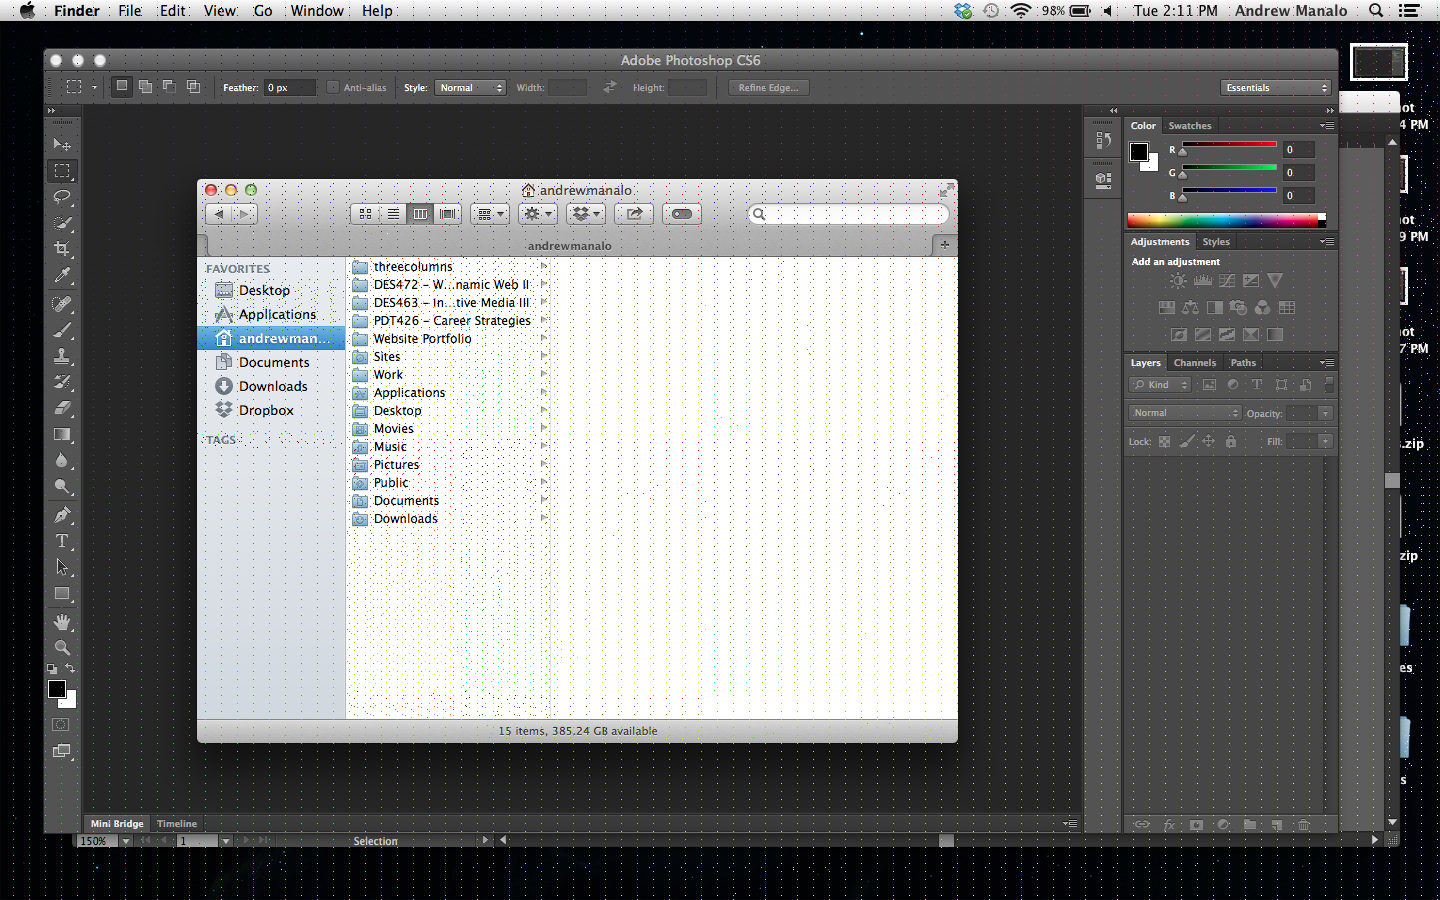Select the Gradient tool
Viewport: 1440px width, 900px height.
pyautogui.click(x=62, y=434)
